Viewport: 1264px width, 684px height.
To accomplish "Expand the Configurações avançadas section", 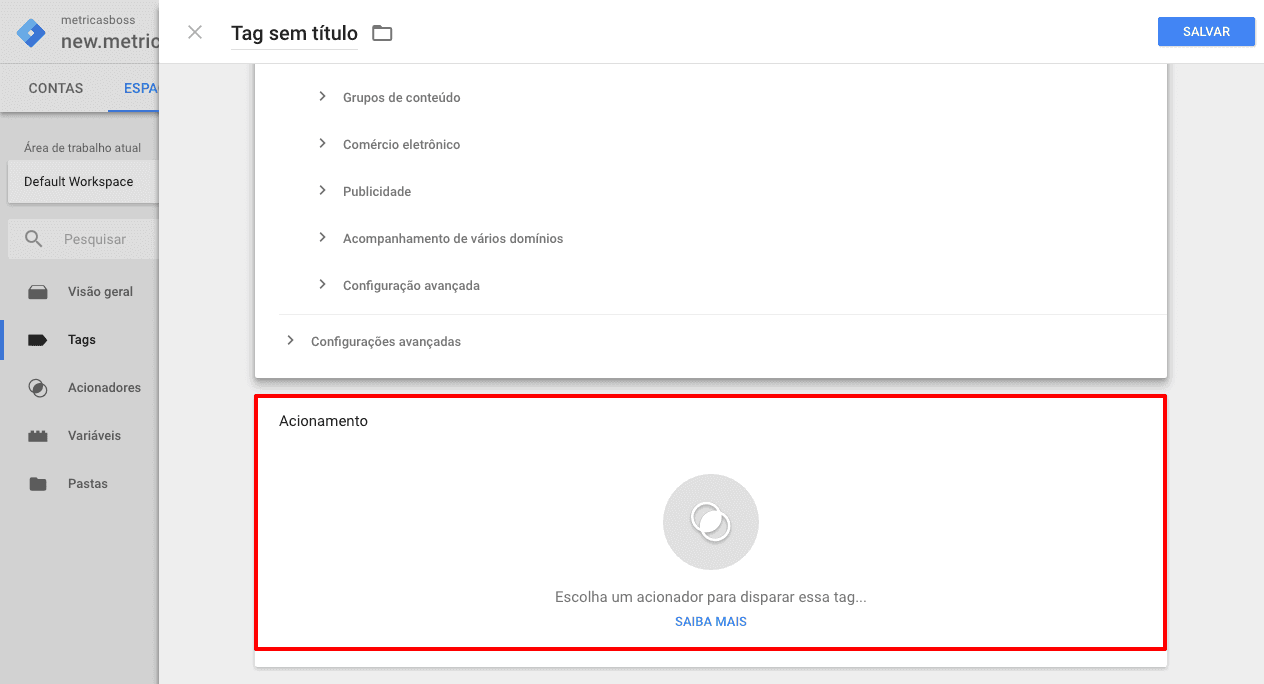I will click(290, 340).
